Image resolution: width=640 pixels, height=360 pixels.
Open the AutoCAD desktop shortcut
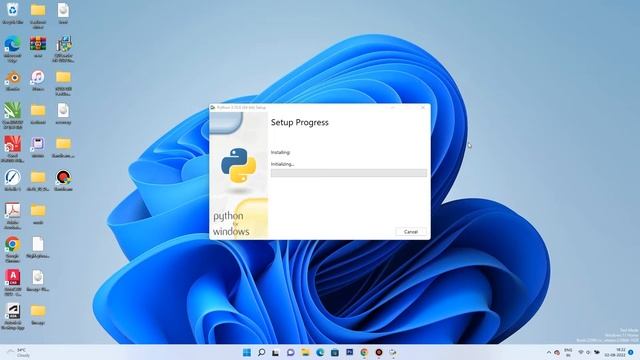[x=13, y=283]
